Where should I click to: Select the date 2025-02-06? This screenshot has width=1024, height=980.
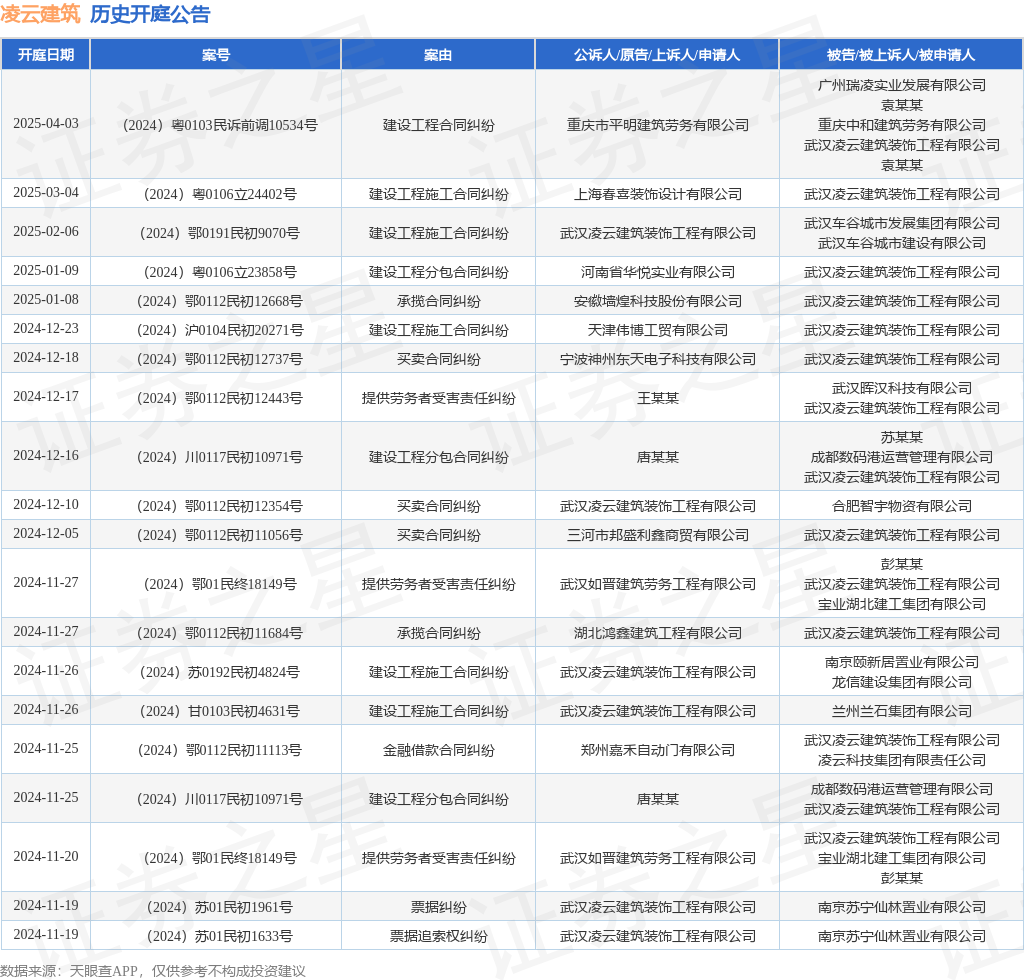pyautogui.click(x=46, y=232)
